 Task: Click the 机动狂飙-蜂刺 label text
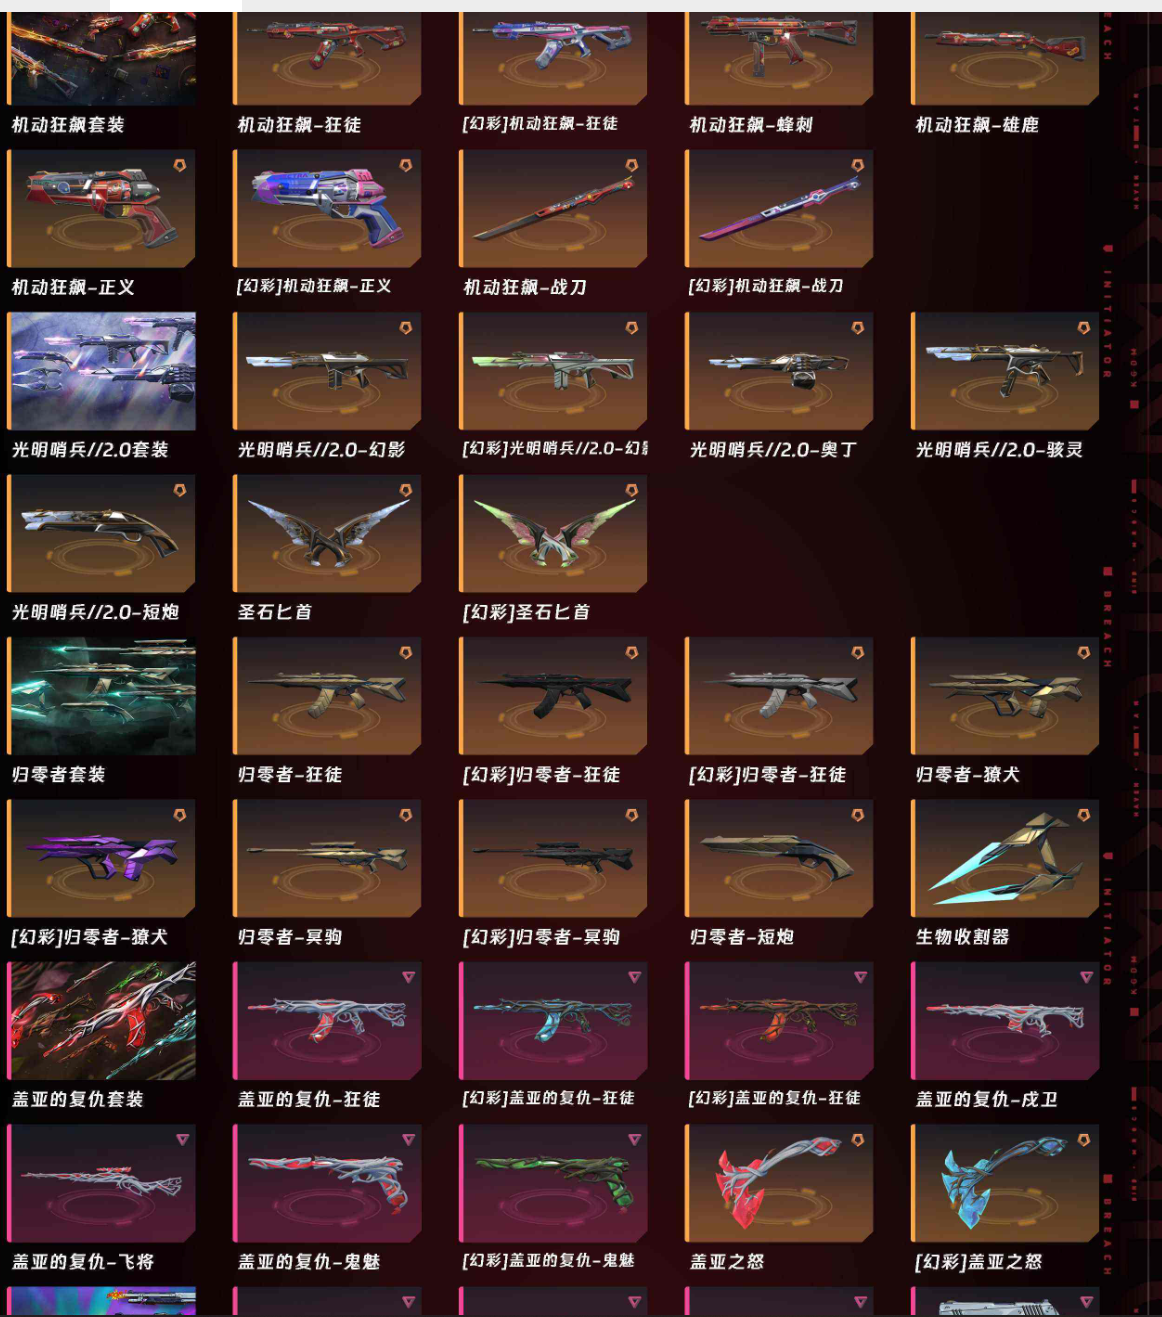(x=751, y=125)
